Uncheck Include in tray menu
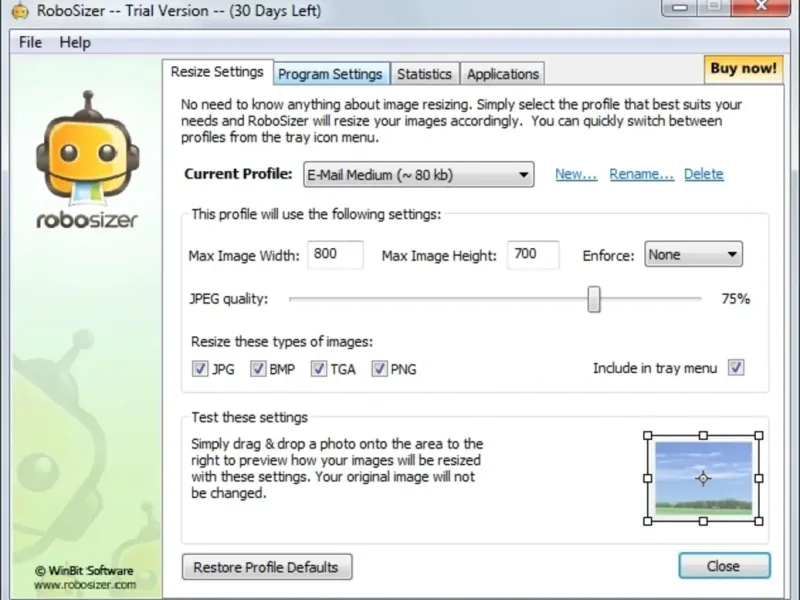Viewport: 800px width, 600px height. 736,367
